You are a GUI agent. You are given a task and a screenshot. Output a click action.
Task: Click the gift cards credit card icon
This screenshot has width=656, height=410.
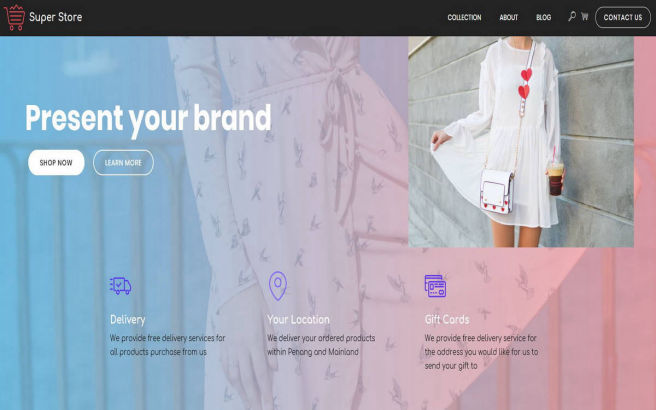[x=435, y=286]
